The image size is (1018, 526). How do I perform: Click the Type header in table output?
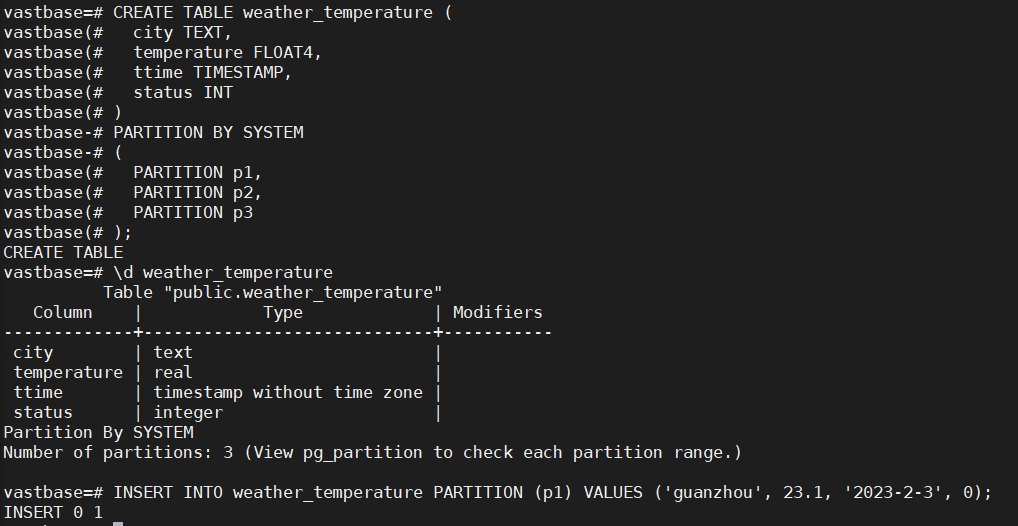[x=282, y=312]
